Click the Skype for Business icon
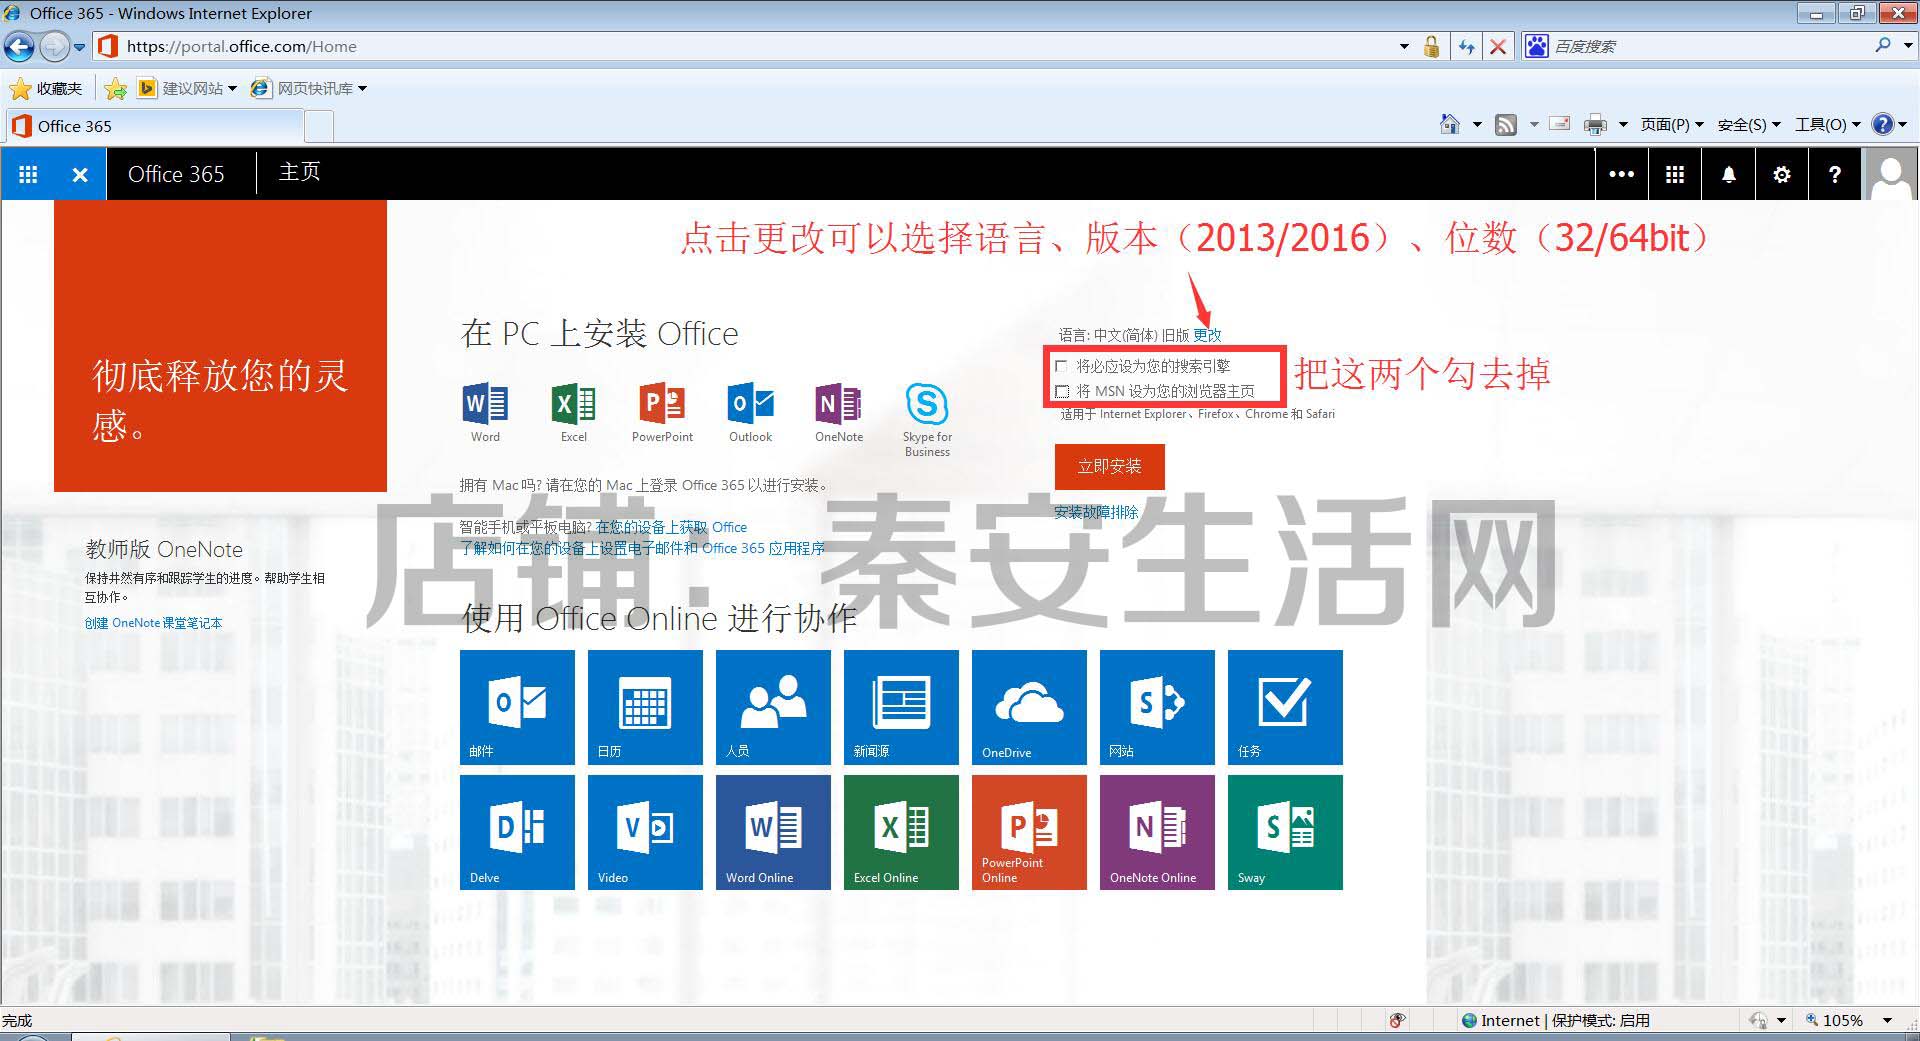Screen dimensions: 1920x1041 click(x=927, y=404)
